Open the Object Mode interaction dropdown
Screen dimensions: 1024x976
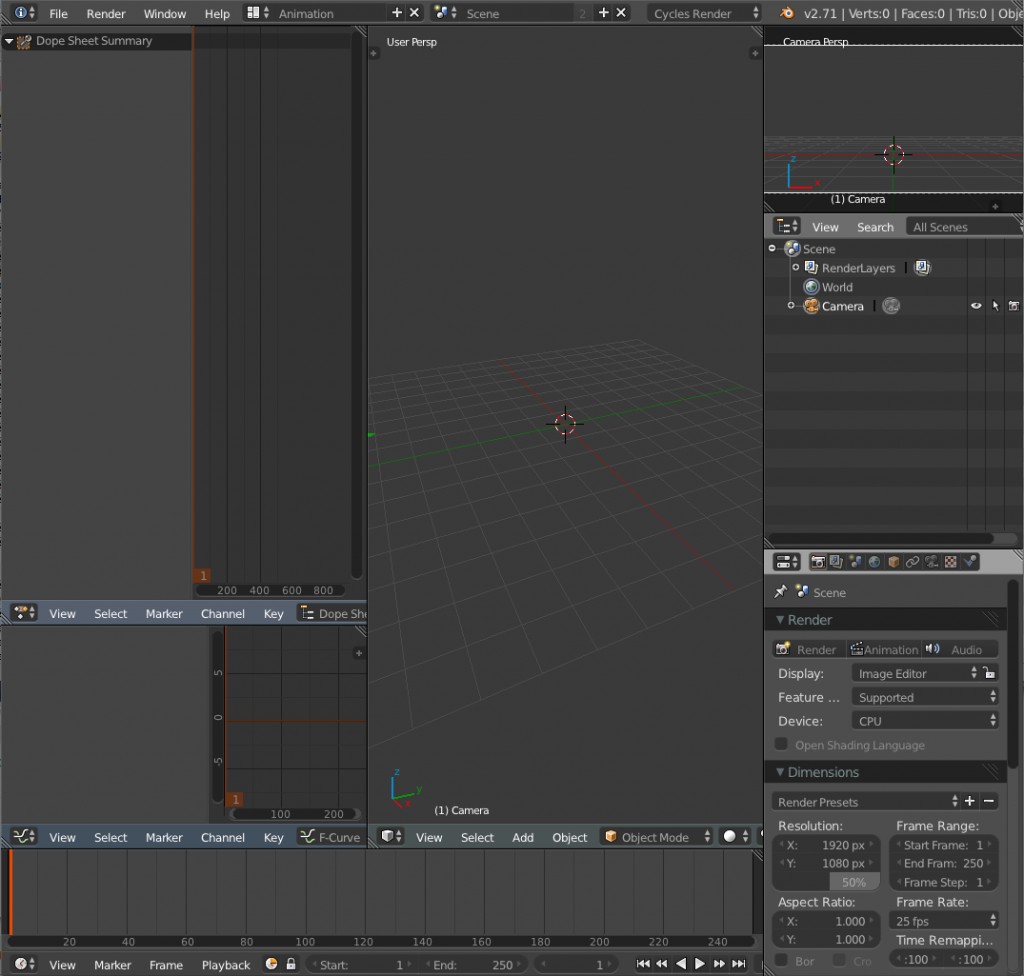tap(655, 836)
